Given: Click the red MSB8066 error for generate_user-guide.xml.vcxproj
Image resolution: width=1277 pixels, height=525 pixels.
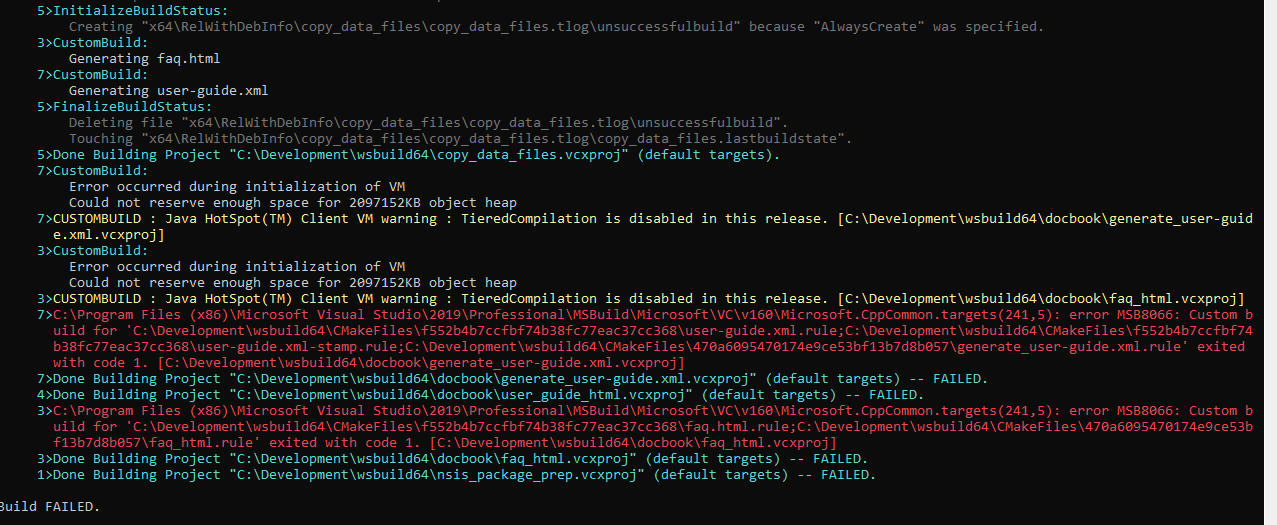Looking at the screenshot, I should 644,339.
